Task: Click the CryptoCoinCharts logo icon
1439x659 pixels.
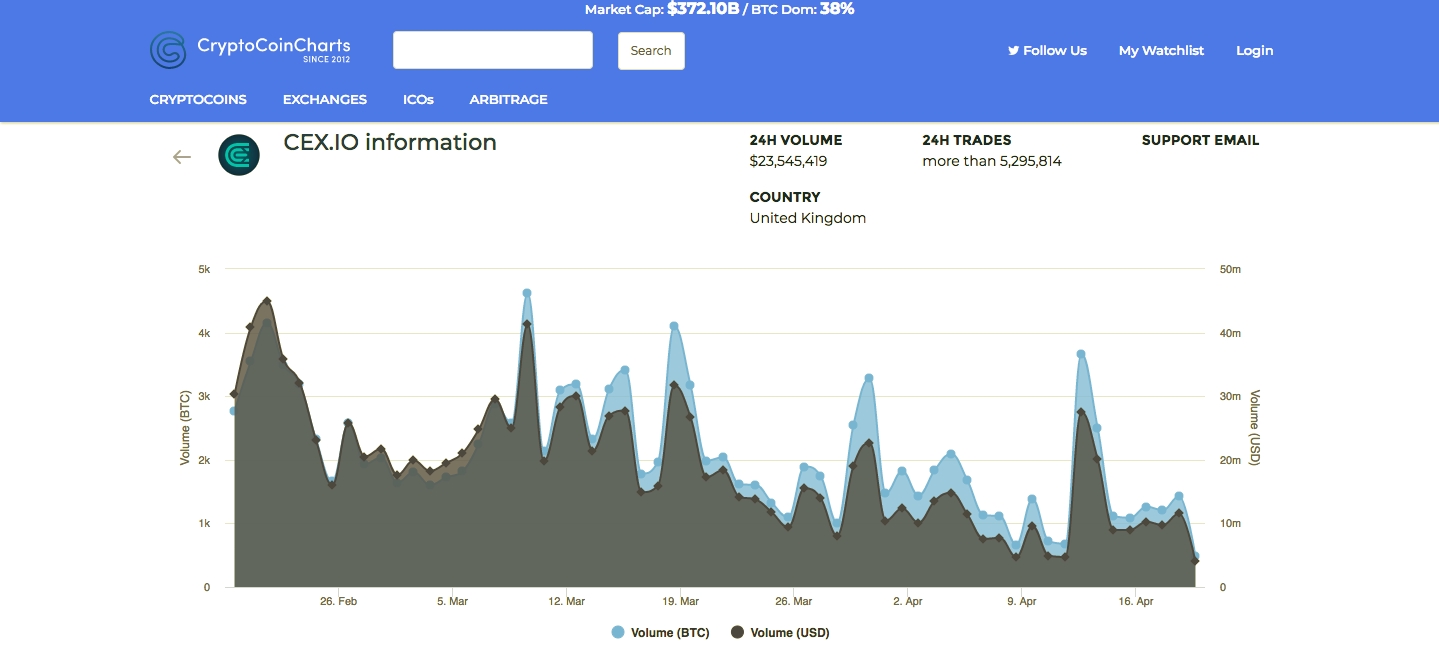Action: tap(168, 50)
